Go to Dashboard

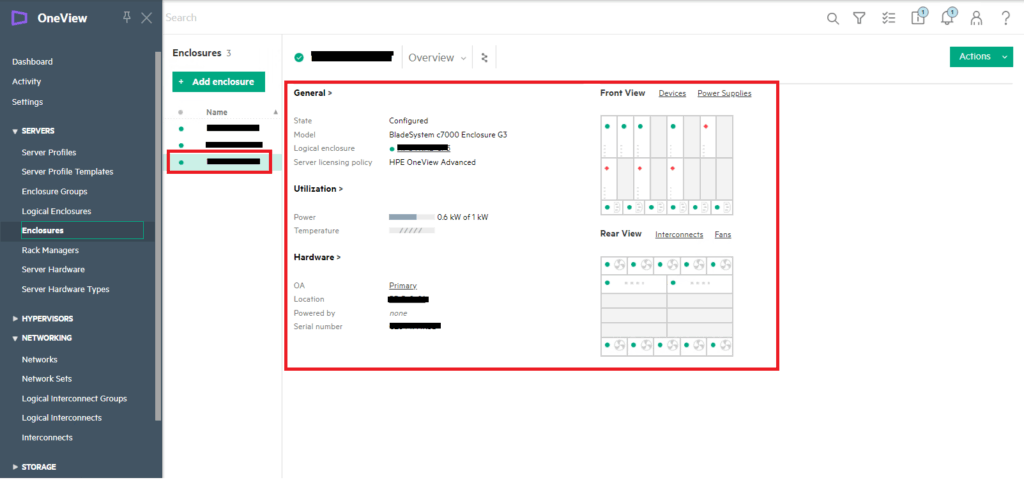pos(33,62)
